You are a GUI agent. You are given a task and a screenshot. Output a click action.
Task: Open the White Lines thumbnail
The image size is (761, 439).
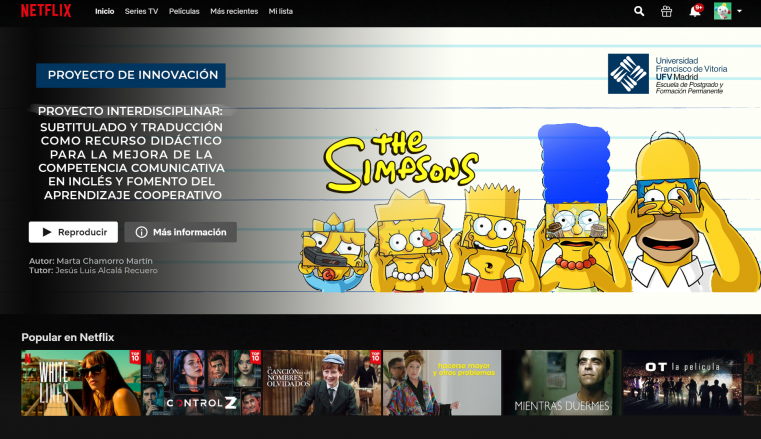(81, 383)
